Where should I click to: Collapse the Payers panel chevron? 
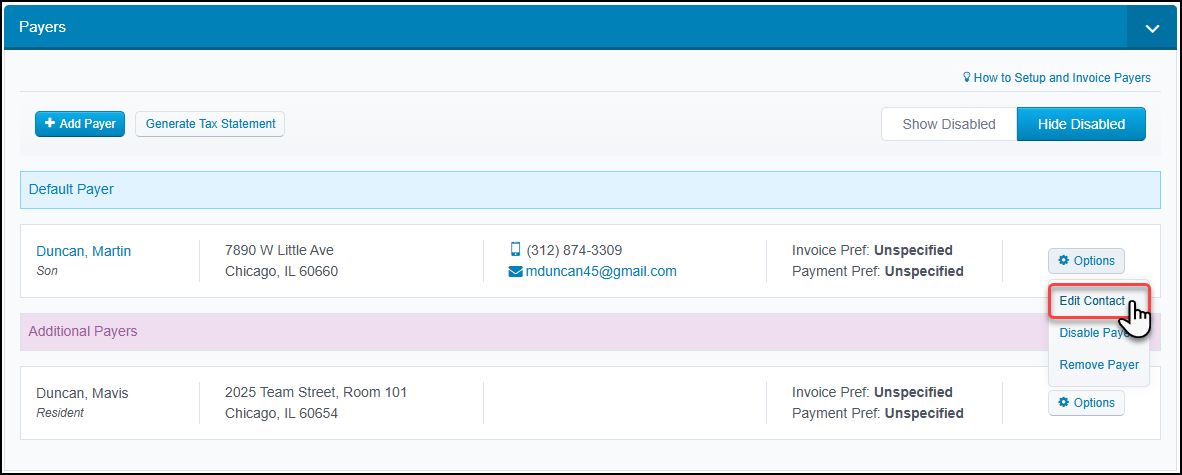1151,28
